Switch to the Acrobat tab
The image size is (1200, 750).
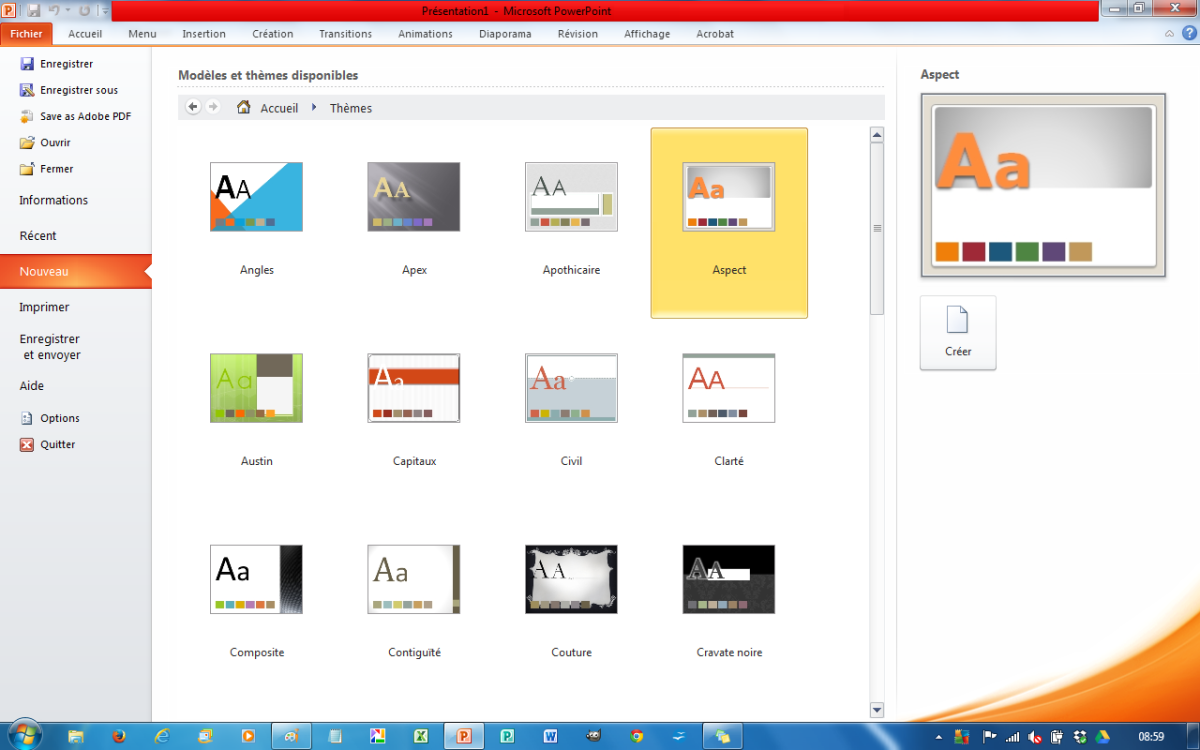[715, 34]
